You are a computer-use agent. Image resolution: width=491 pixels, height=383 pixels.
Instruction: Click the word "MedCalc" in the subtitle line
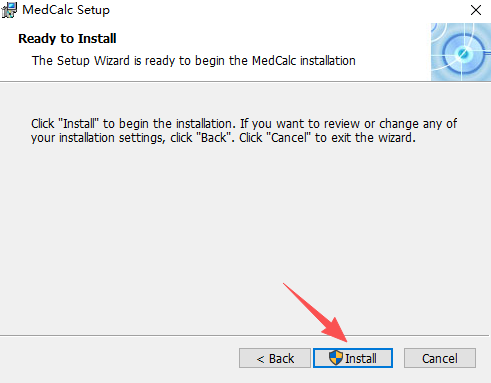pyautogui.click(x=274, y=61)
